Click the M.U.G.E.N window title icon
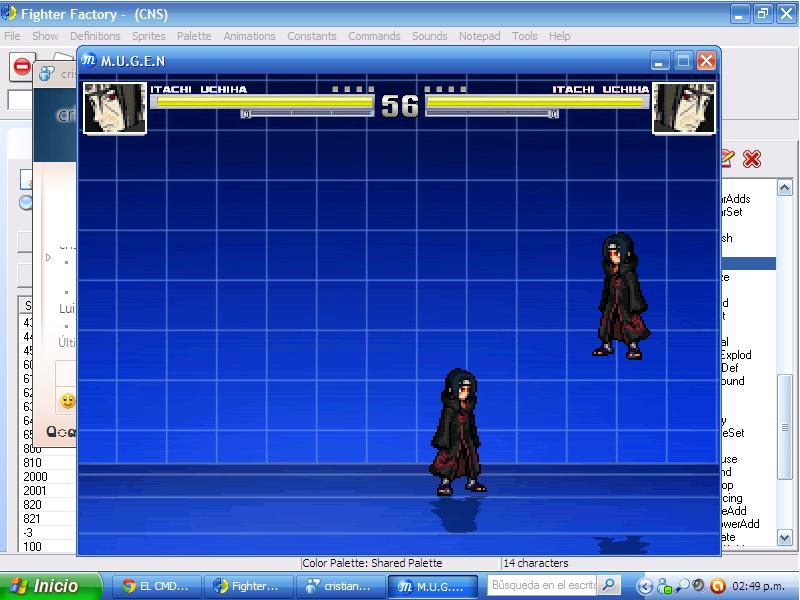The width and height of the screenshot is (800, 600). 89,61
